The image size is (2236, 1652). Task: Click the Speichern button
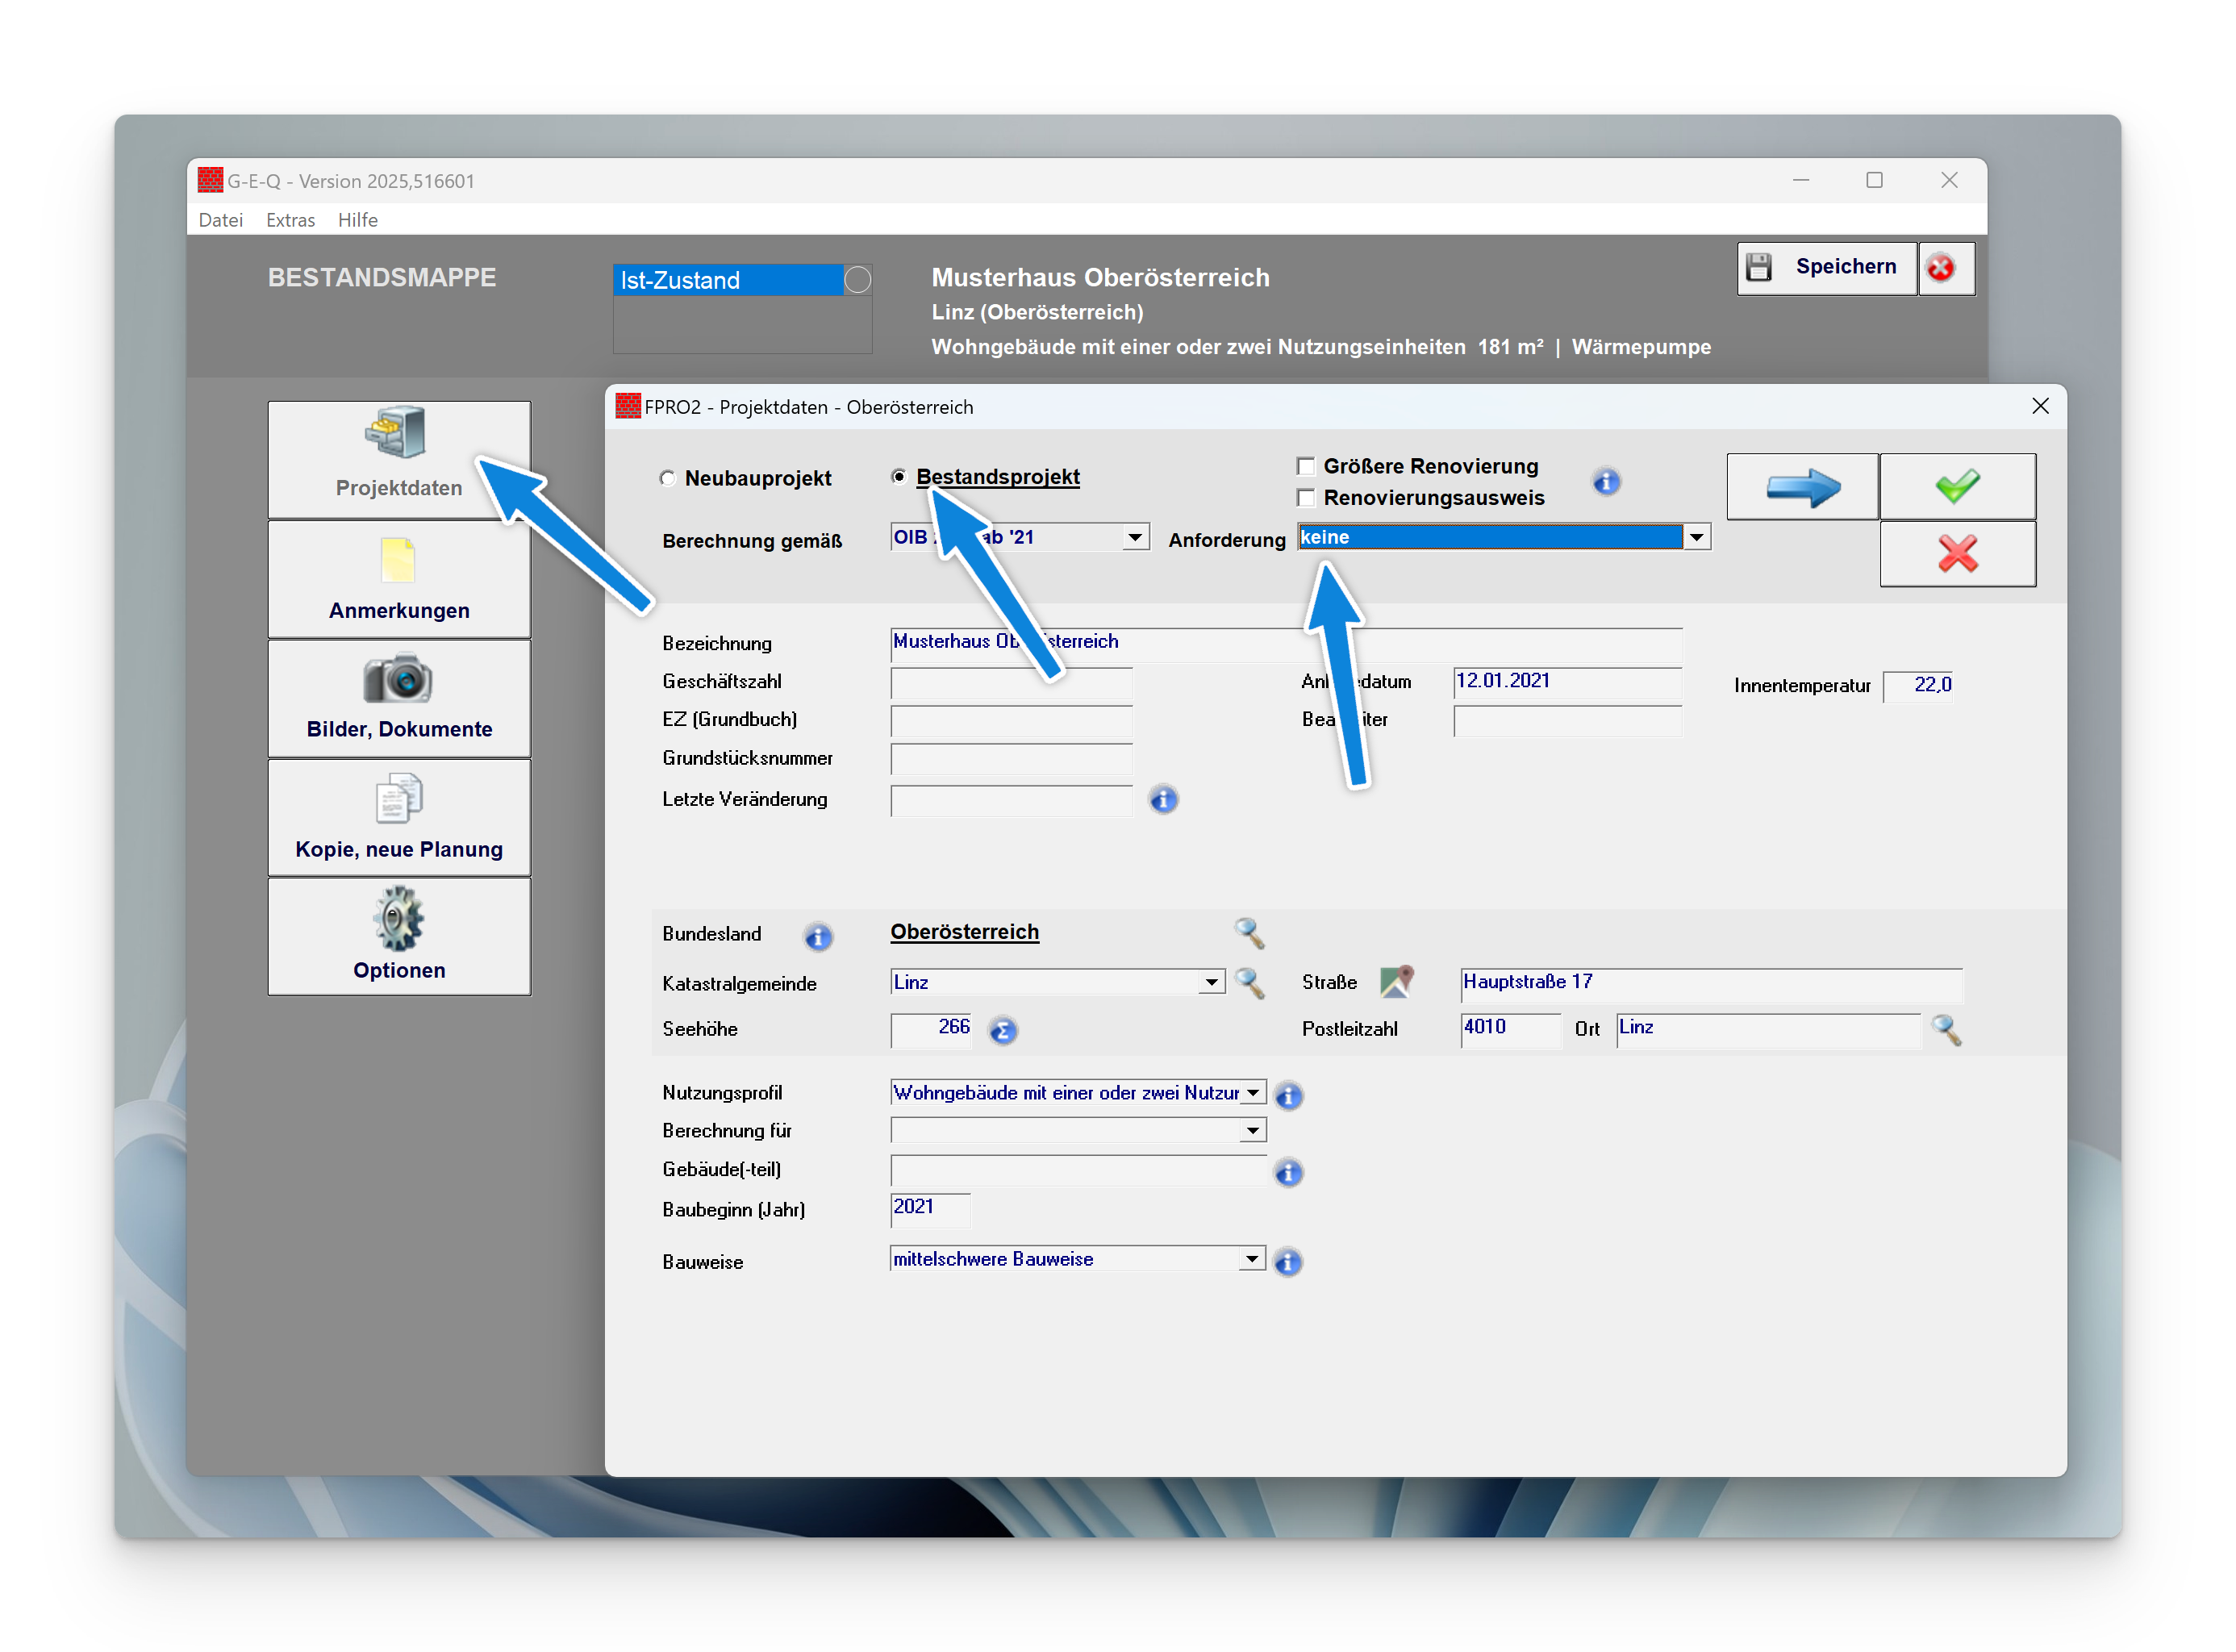pos(1826,267)
